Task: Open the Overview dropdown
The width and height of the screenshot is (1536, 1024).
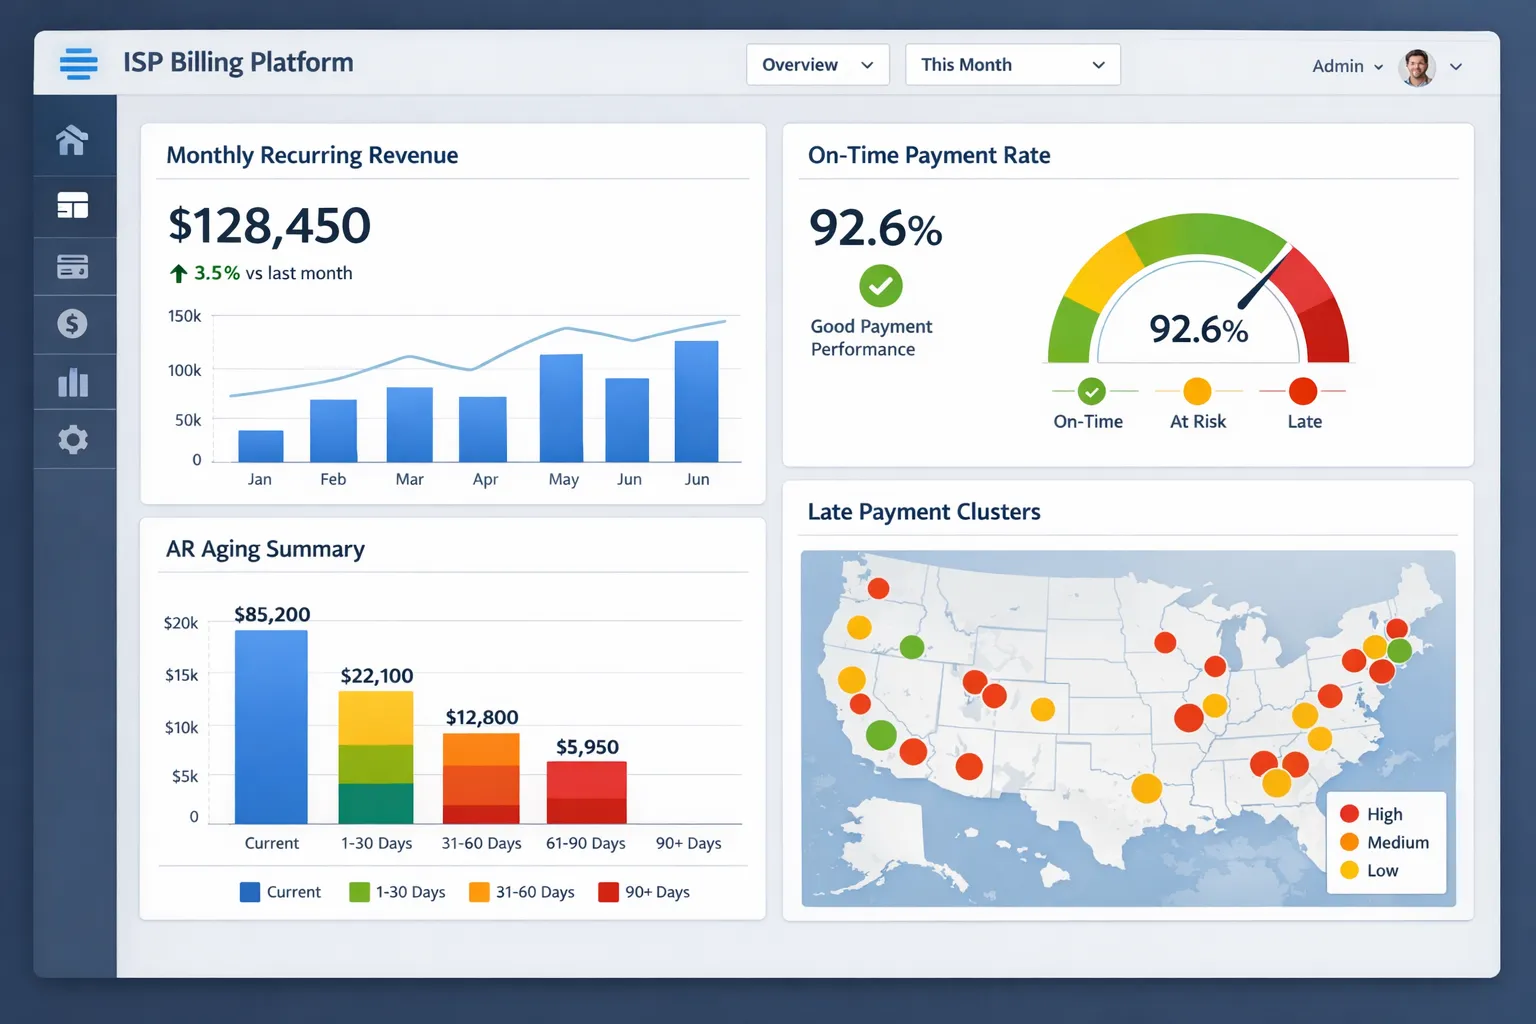Action: click(x=818, y=65)
